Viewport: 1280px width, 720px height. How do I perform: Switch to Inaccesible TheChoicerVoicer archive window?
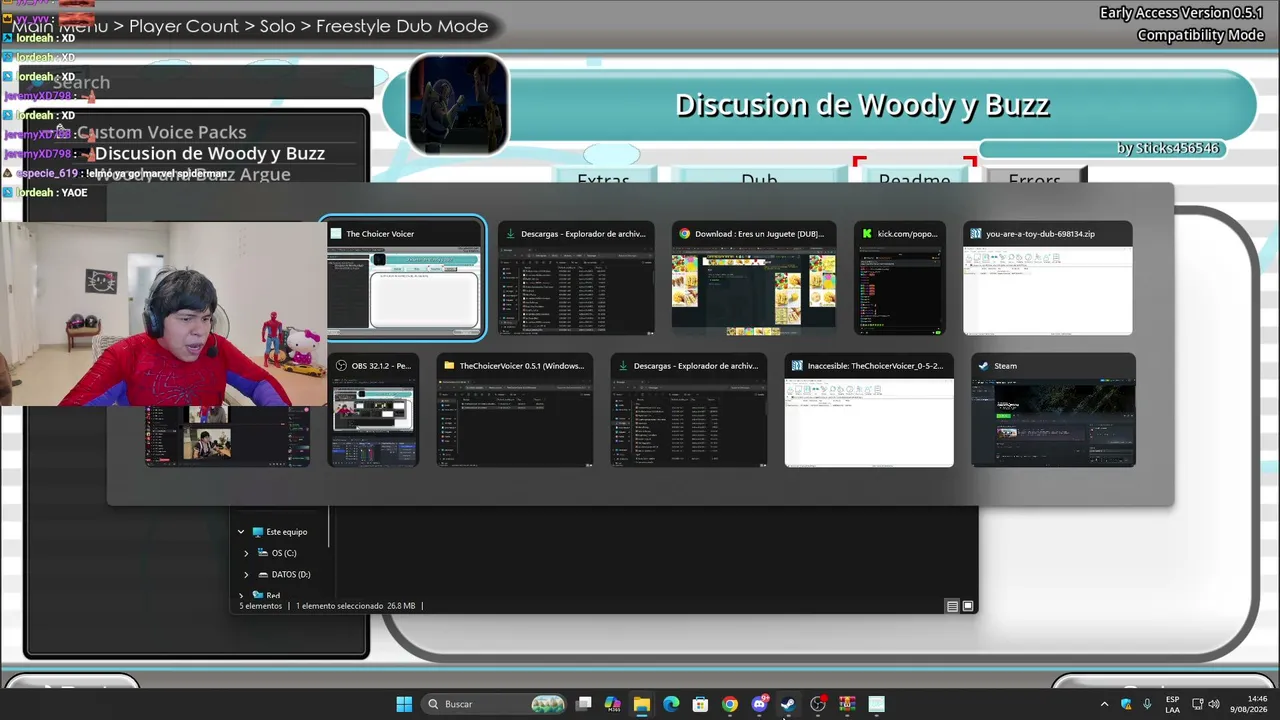coord(869,410)
